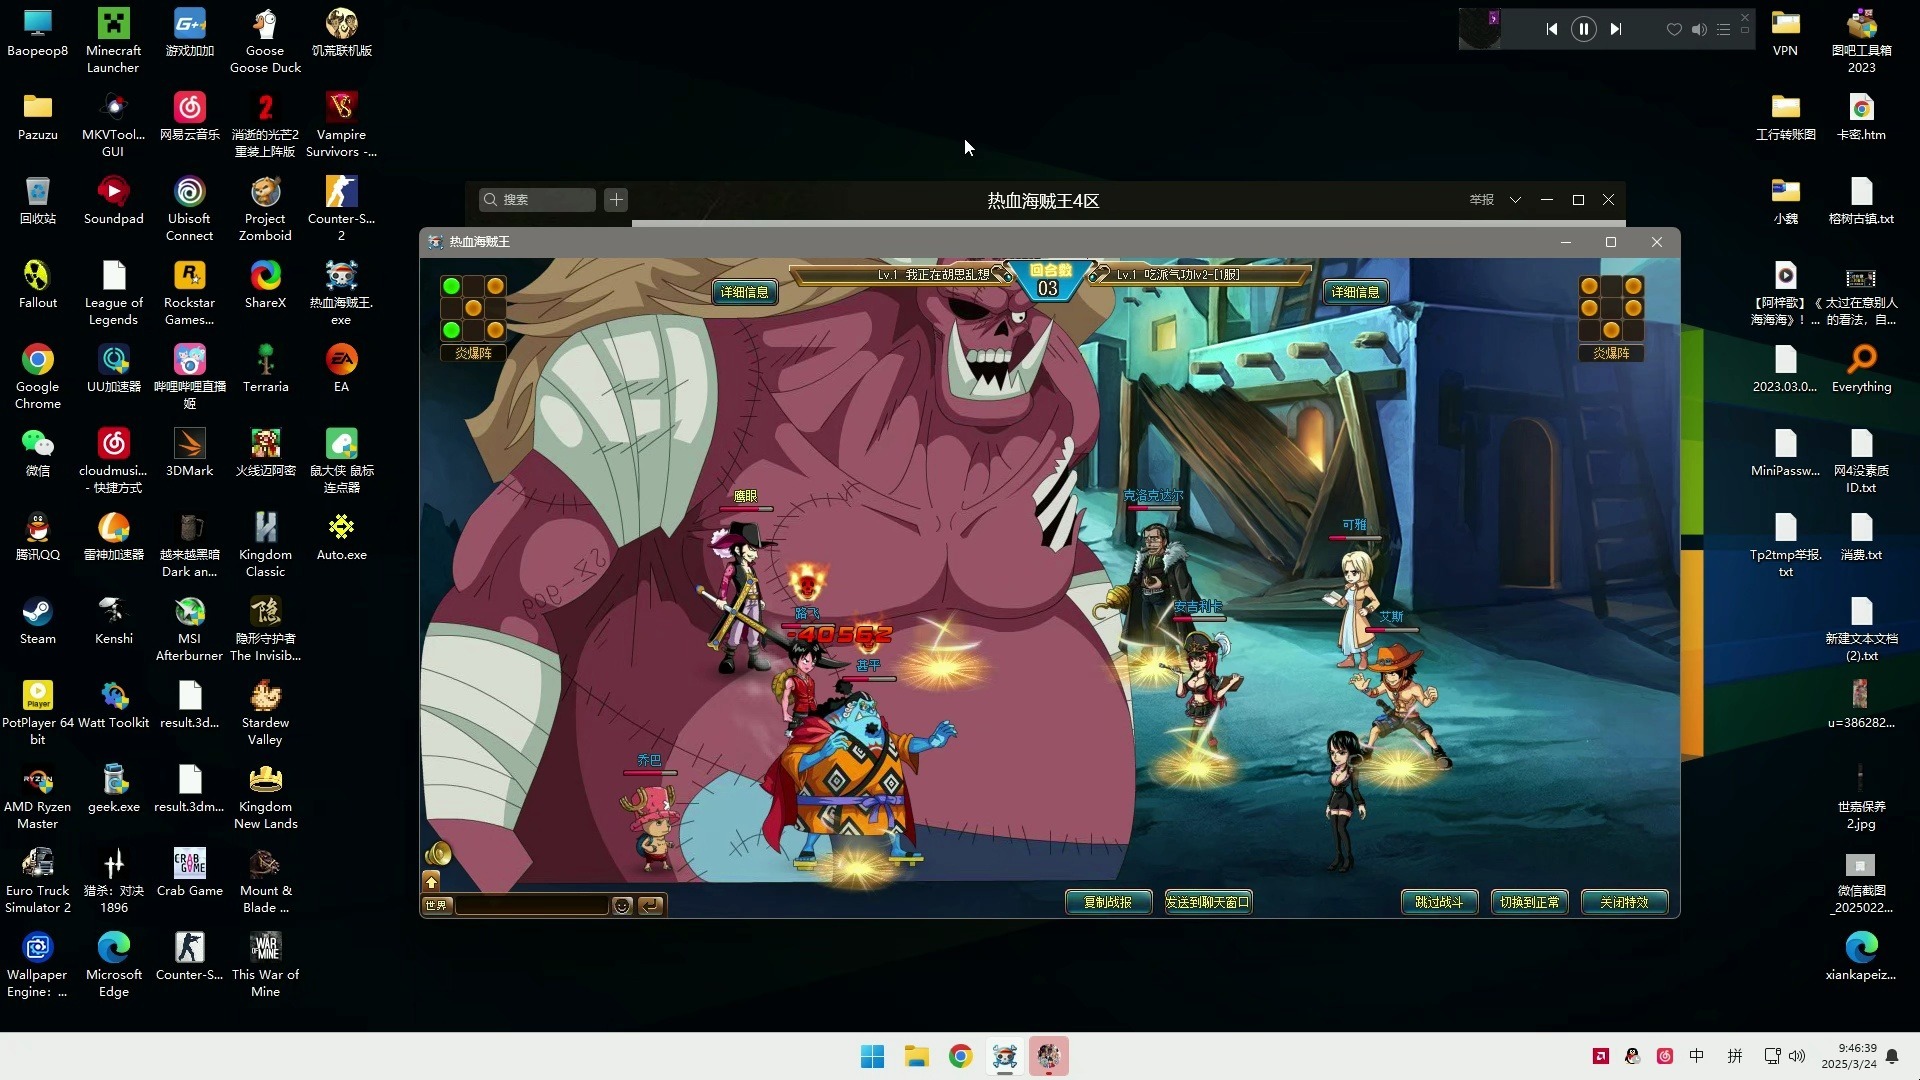Select Stardew Valley desktop icon

click(265, 713)
